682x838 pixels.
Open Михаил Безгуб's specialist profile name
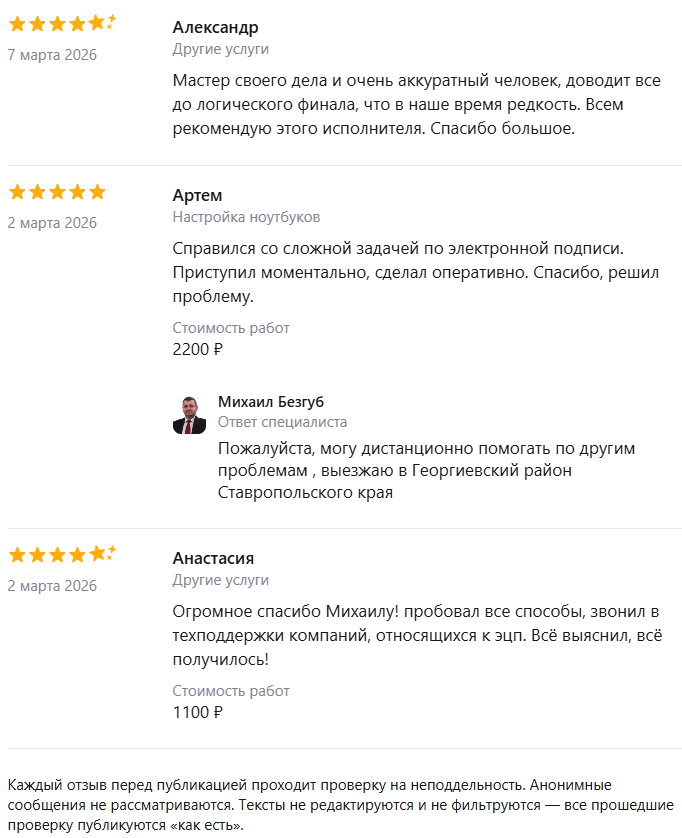(271, 401)
